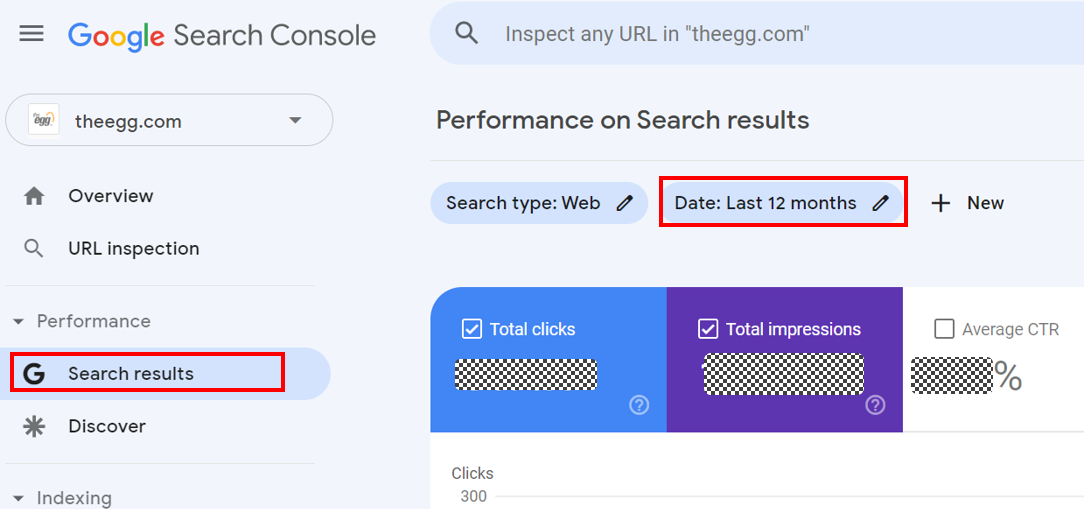Uncheck the Total impressions checkbox

point(708,329)
